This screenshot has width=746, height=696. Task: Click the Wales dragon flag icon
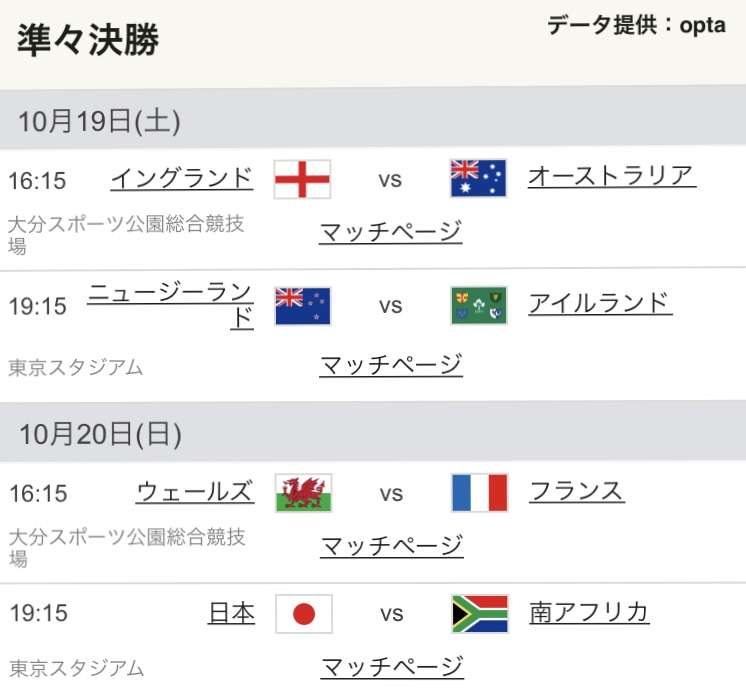[x=304, y=493]
